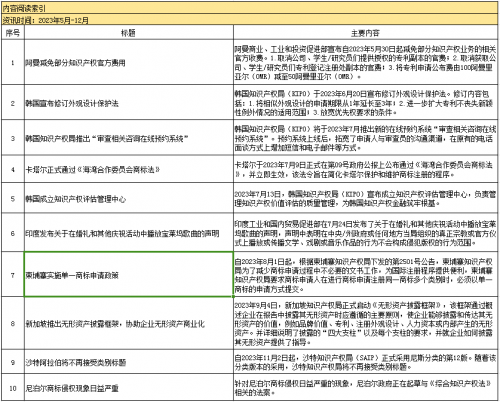
Task: Select title about "审查相关咨询在线预约系统"
Action: (129, 138)
